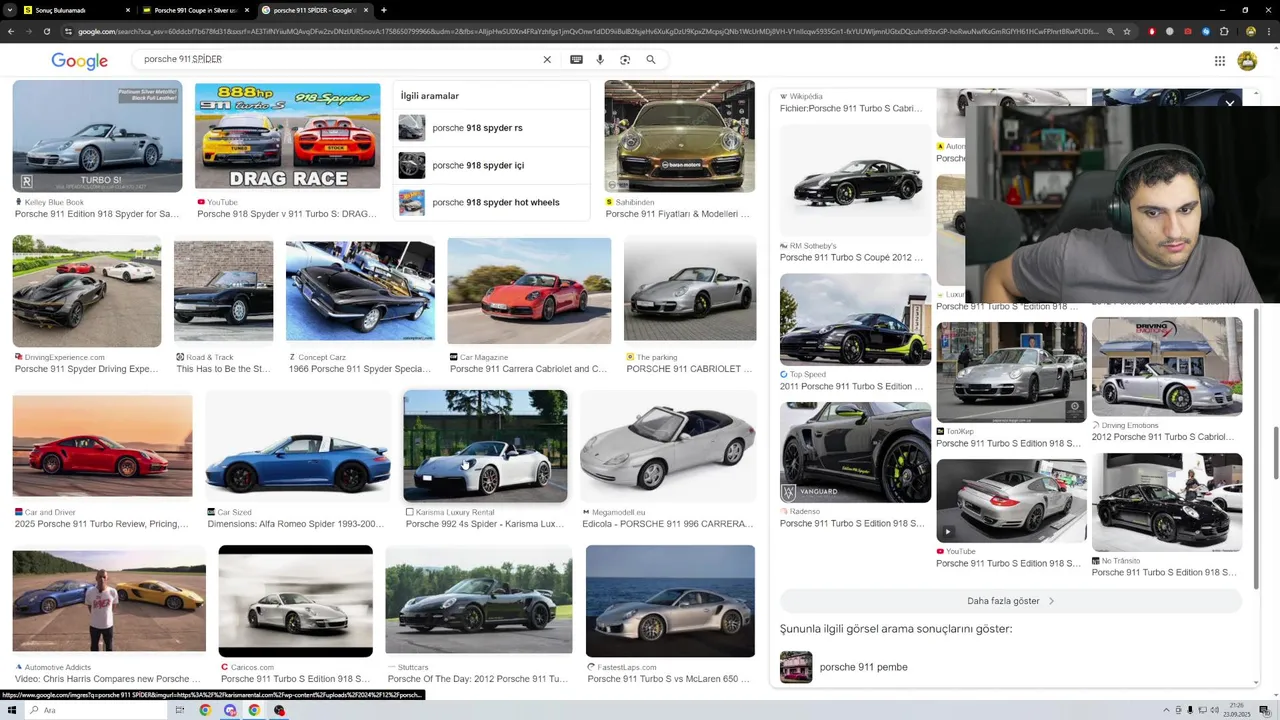Open the porsche 911 pembe related image search

[x=864, y=667]
